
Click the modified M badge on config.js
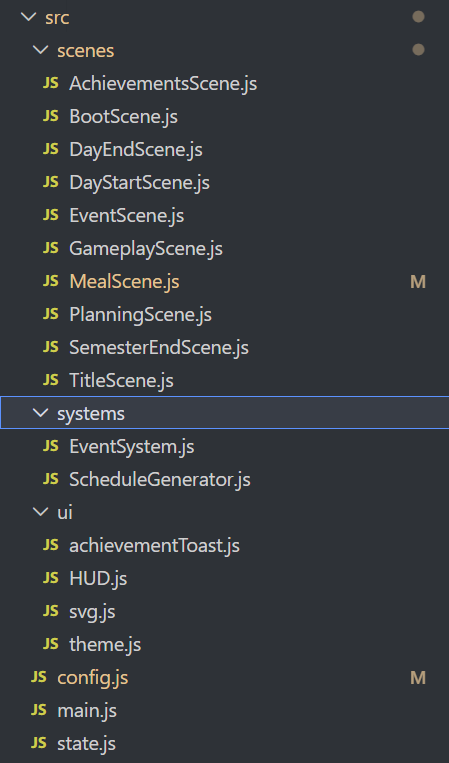(x=418, y=678)
